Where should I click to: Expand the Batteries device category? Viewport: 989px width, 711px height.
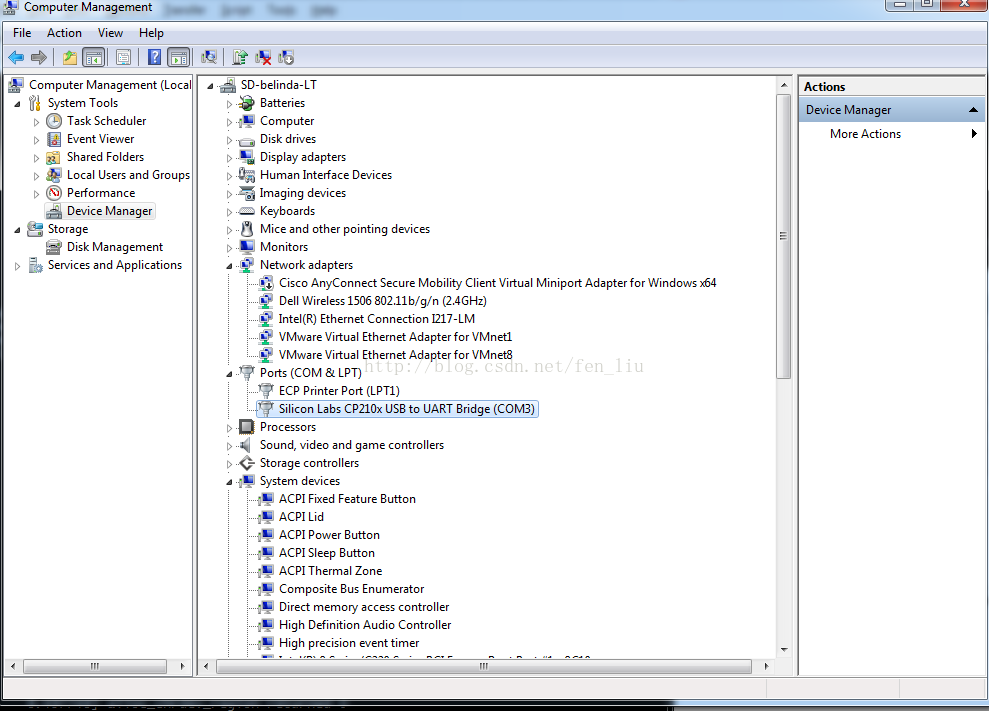point(229,103)
